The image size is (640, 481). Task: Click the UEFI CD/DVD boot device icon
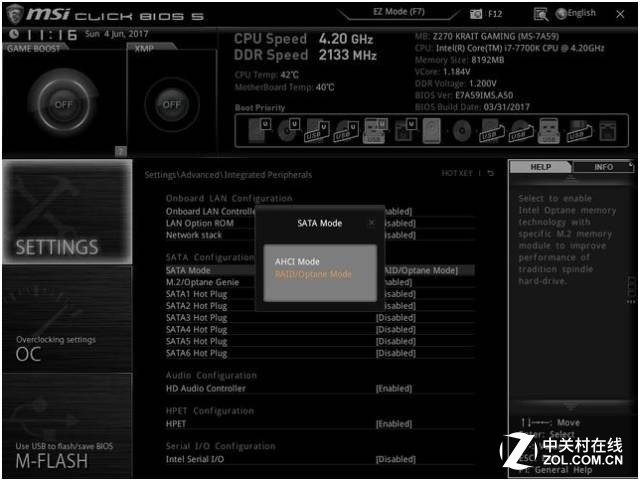288,130
